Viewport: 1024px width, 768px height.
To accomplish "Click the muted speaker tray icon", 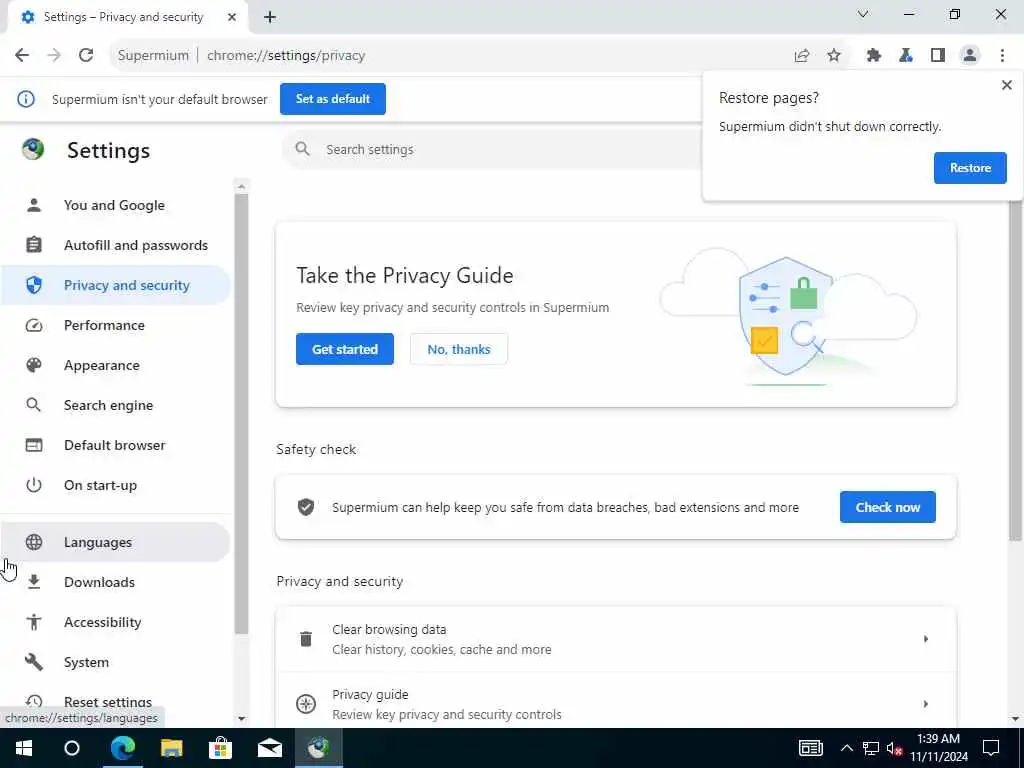I will click(x=895, y=748).
